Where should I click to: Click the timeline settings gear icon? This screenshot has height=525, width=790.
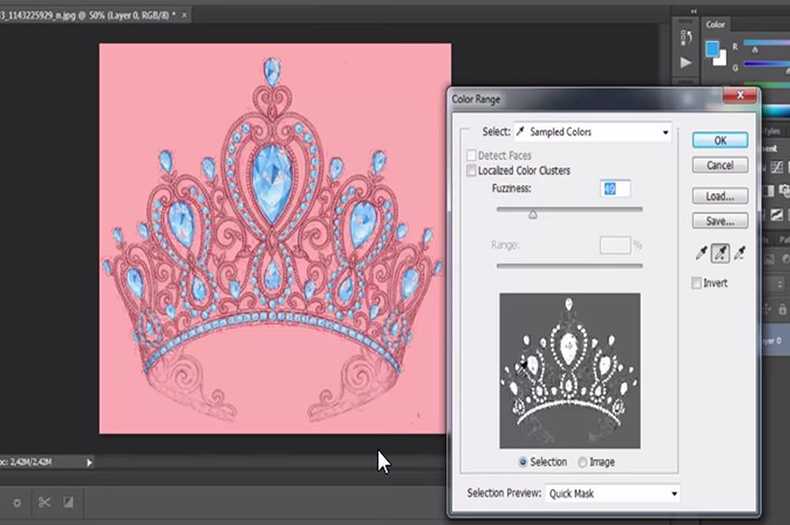(x=17, y=502)
